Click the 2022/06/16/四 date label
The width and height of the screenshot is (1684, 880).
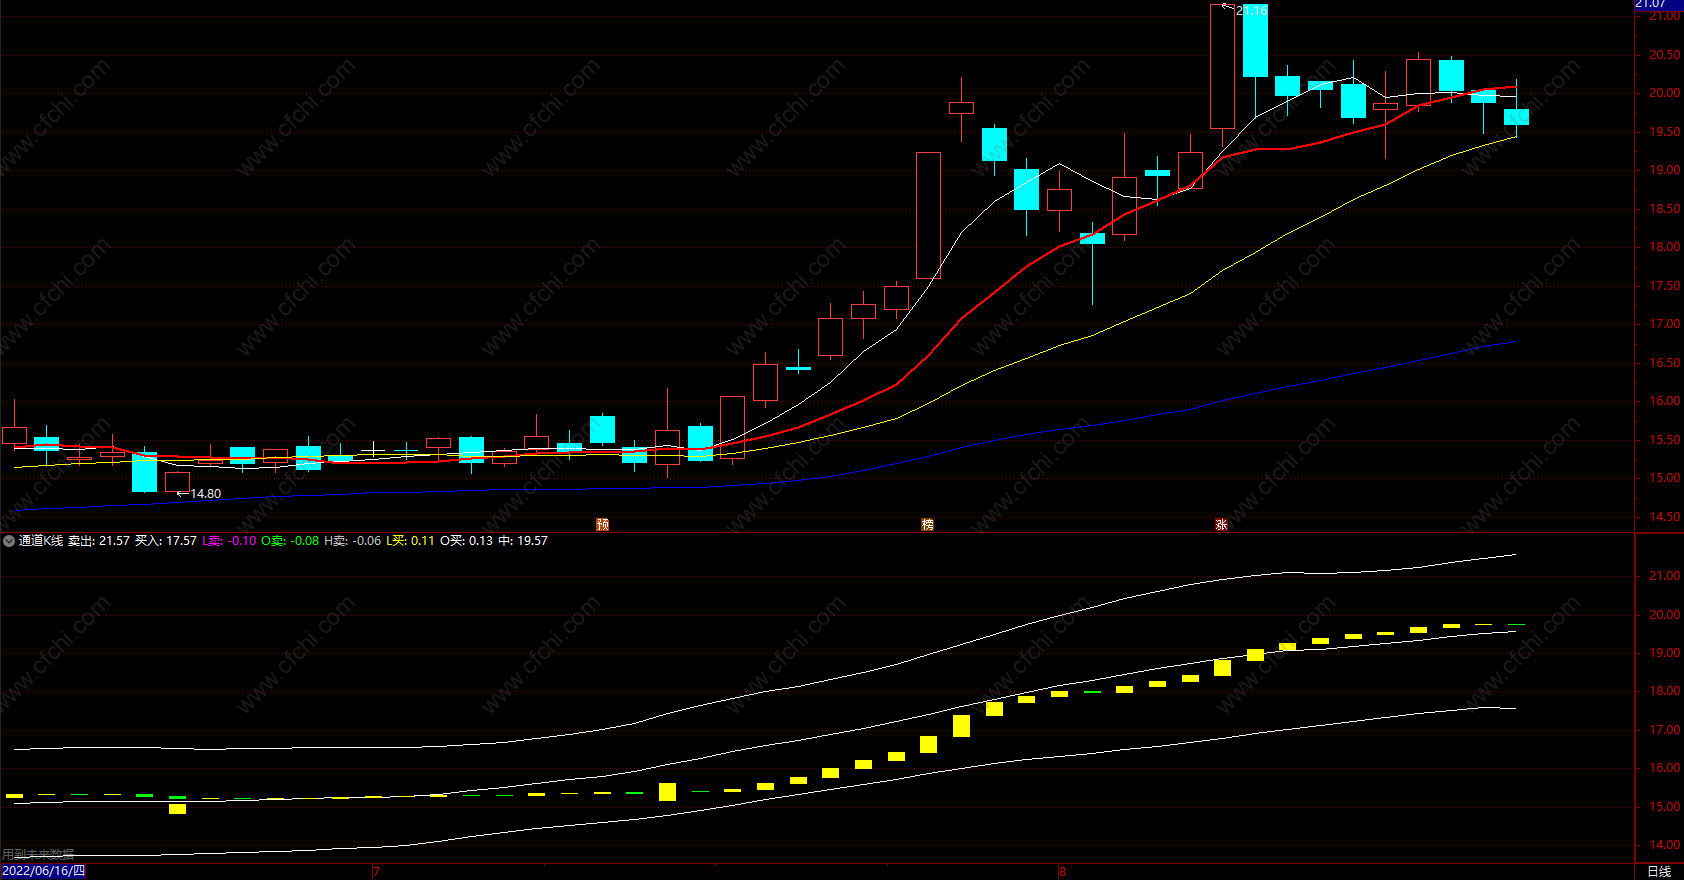pyautogui.click(x=43, y=871)
